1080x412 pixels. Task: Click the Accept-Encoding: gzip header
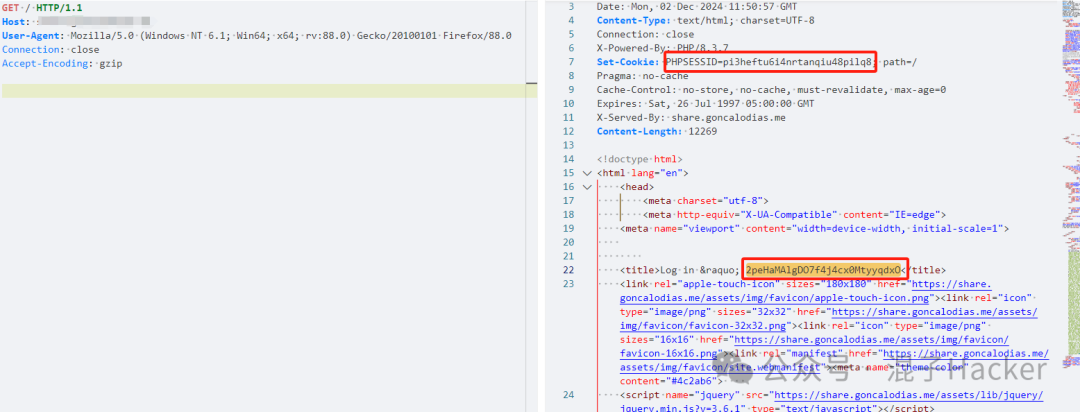[62, 63]
